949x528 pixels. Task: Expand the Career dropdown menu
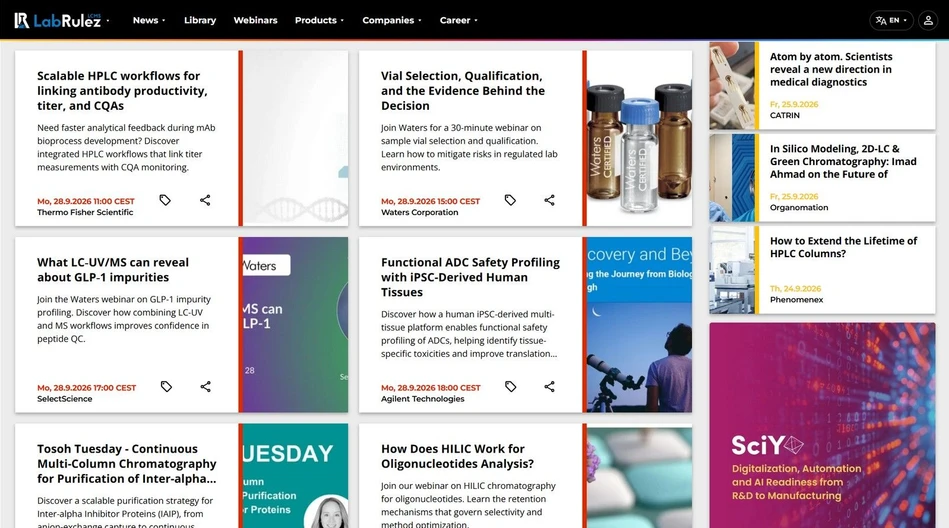458,20
